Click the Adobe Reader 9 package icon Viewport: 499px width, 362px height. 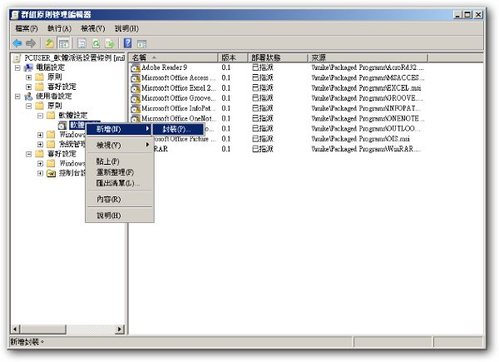pos(135,68)
